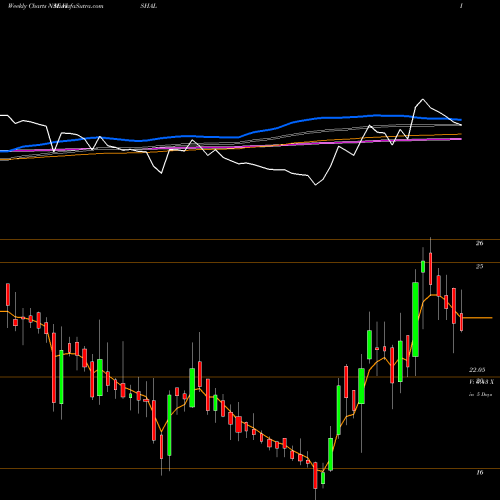500x500 pixels.
Task: Click the 'in 5 Days' label
Action: 480,394
